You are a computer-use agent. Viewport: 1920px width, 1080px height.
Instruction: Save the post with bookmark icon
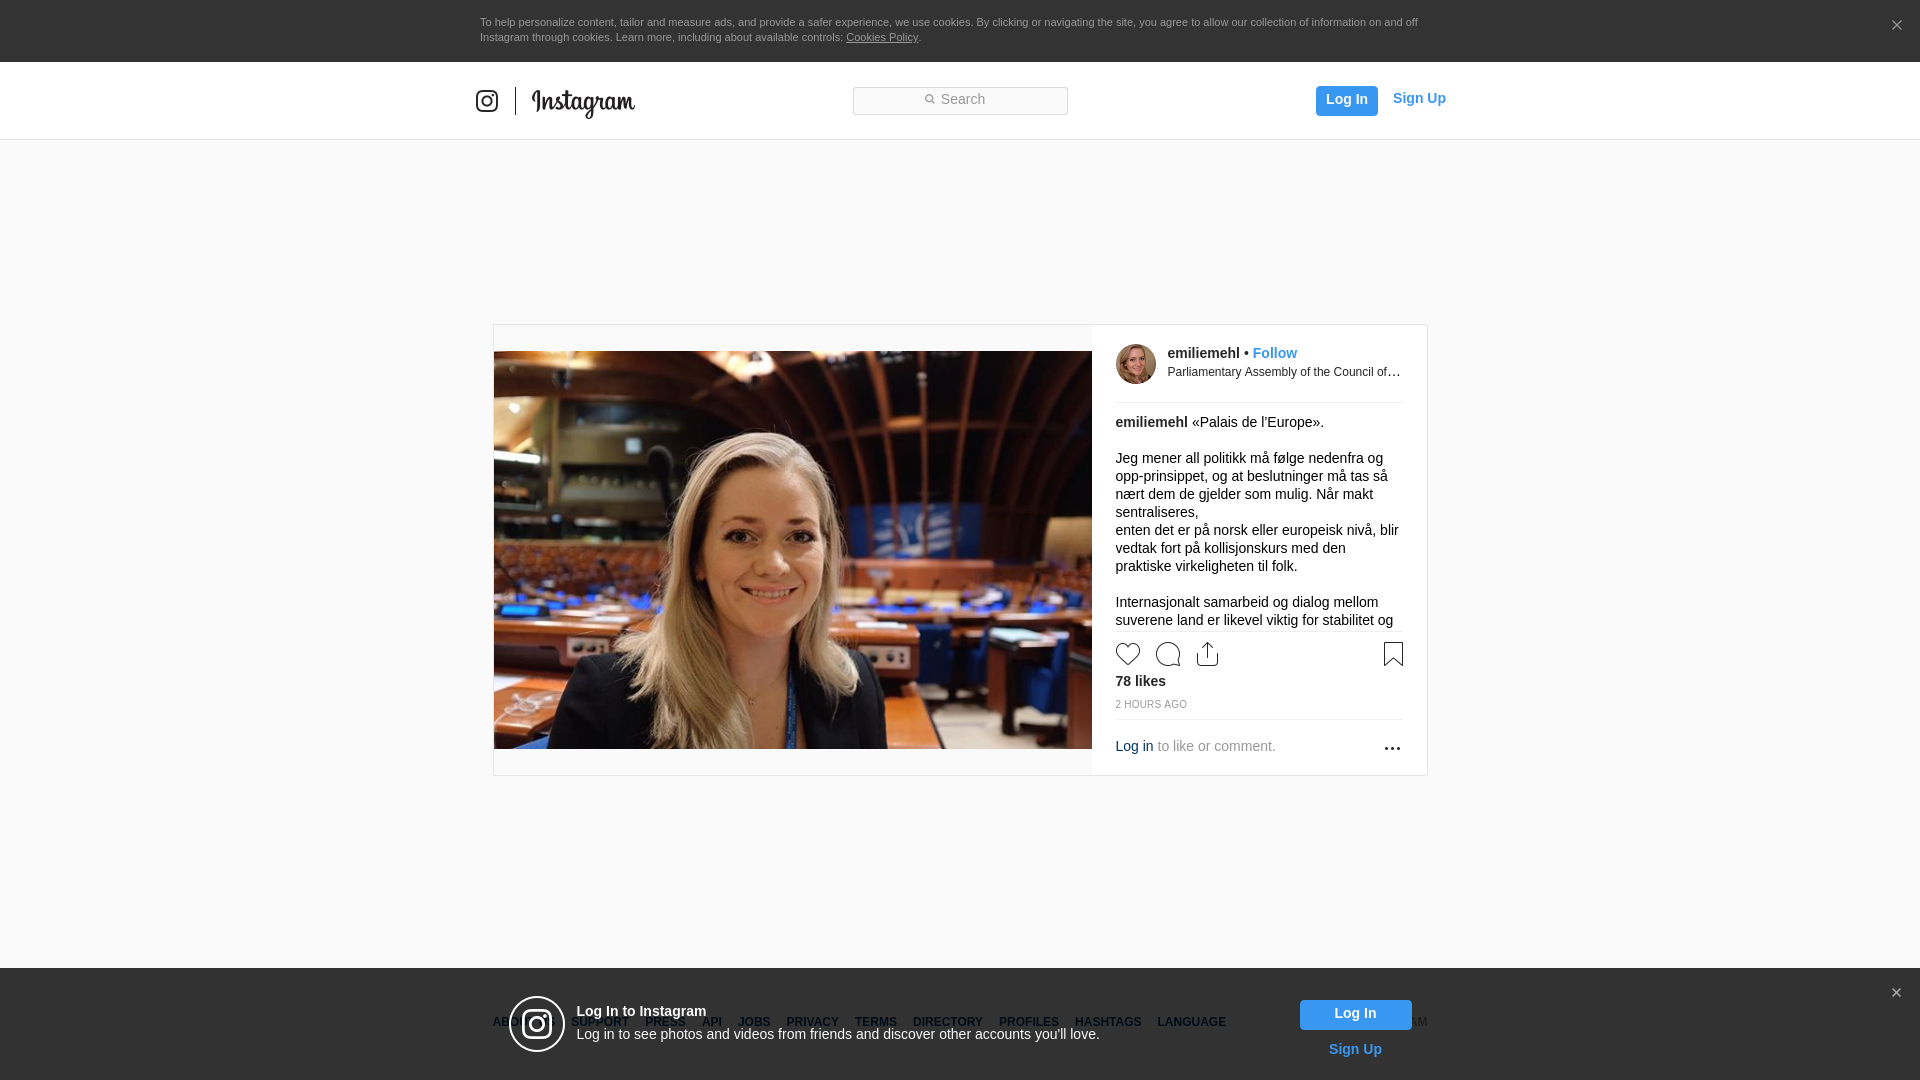pos(1393,654)
